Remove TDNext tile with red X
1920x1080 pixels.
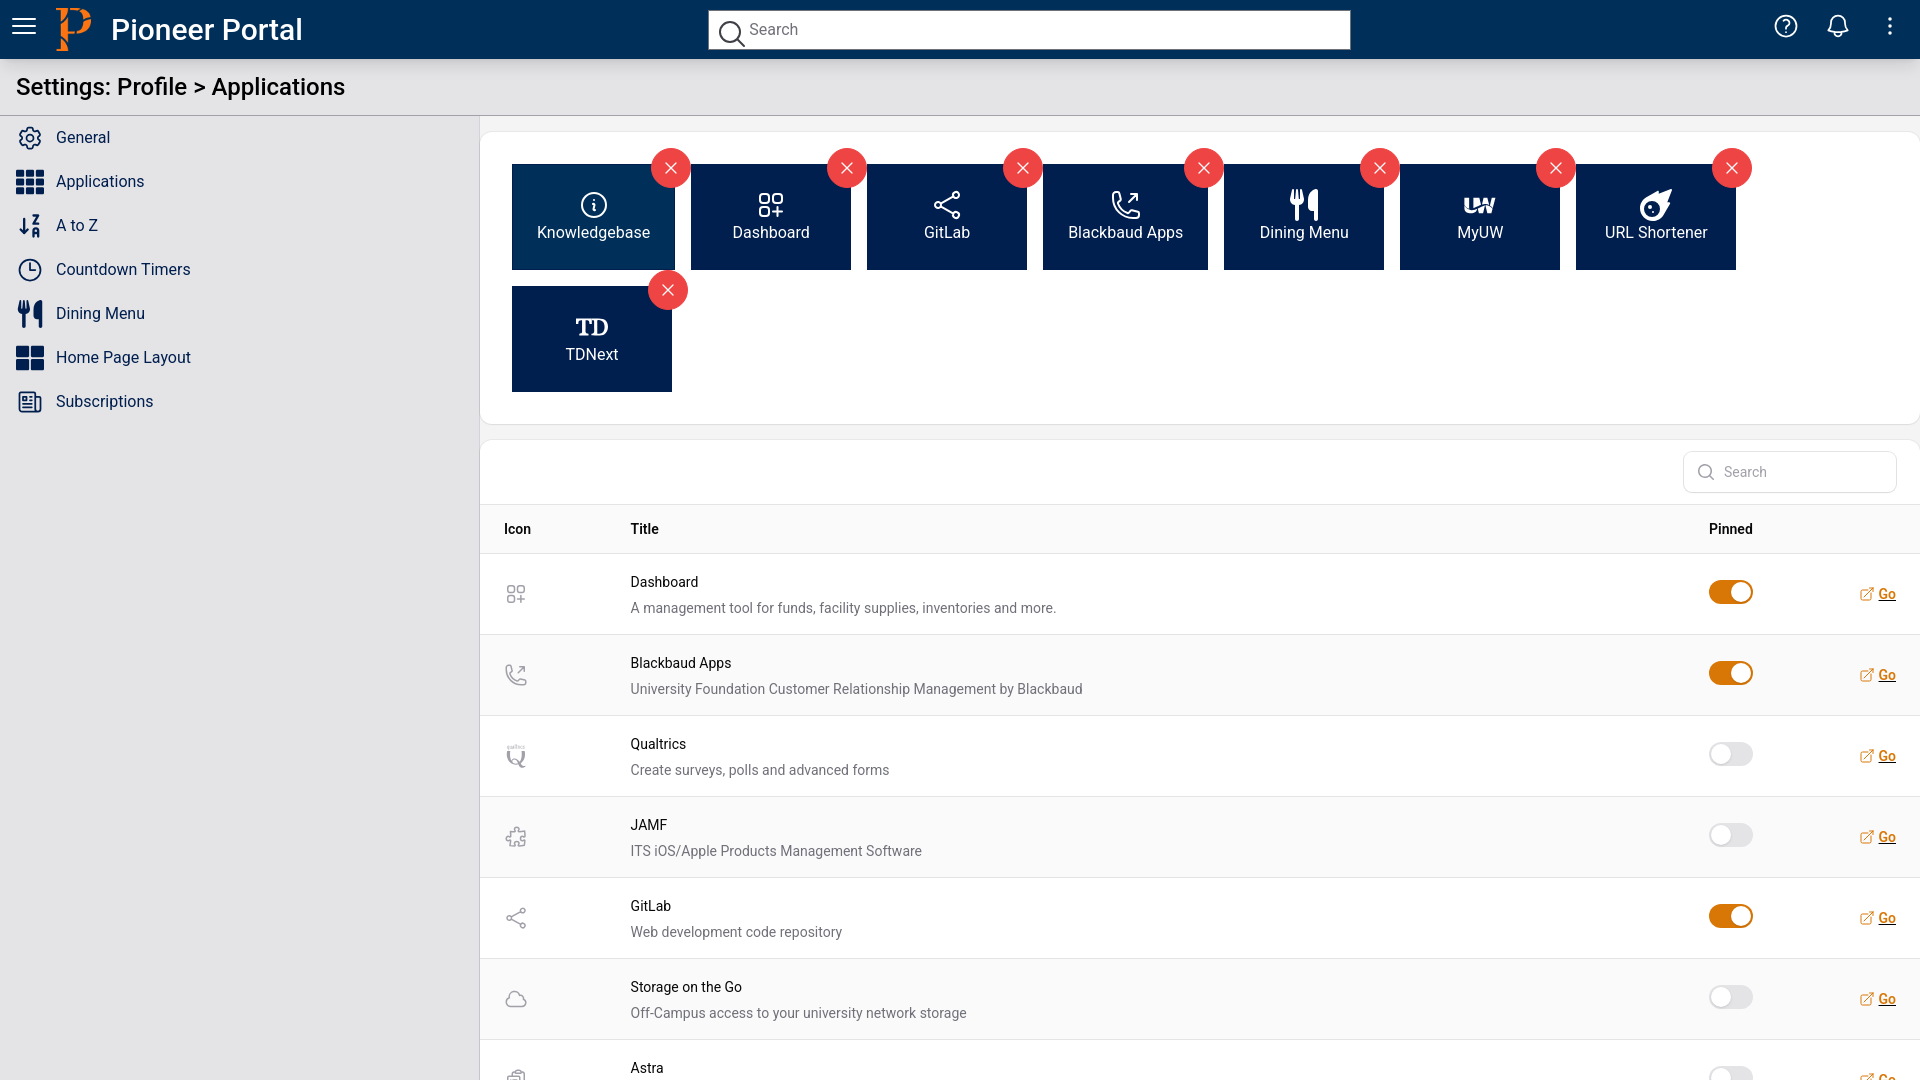[668, 290]
